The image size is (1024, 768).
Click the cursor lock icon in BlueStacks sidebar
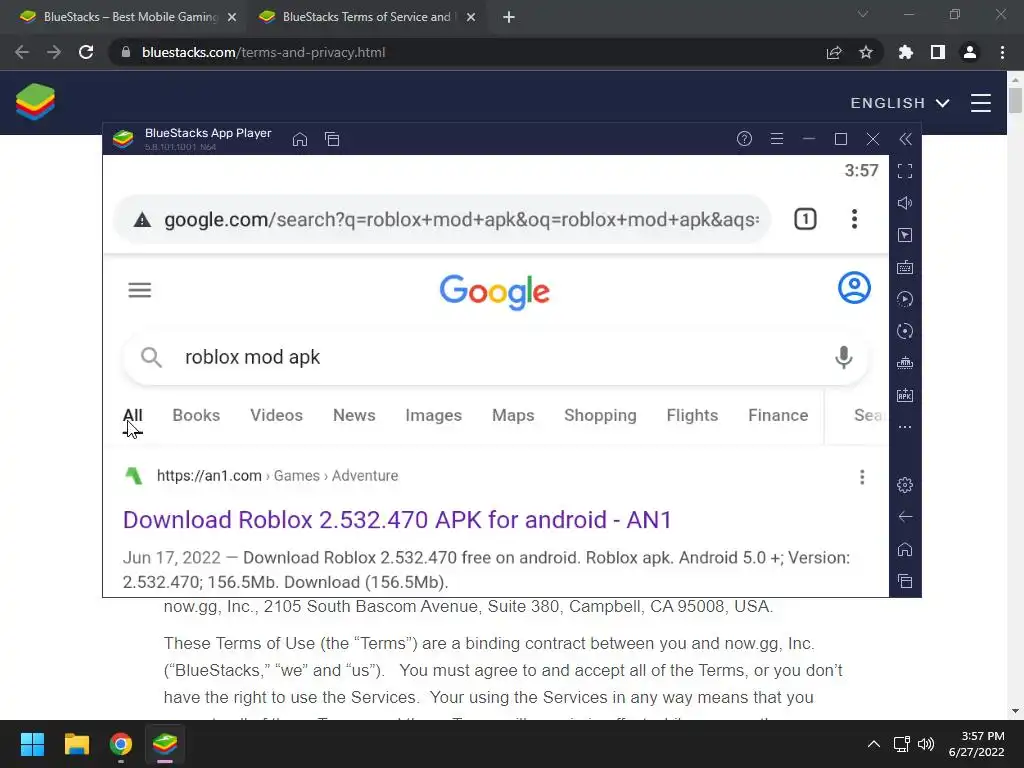[x=904, y=235]
